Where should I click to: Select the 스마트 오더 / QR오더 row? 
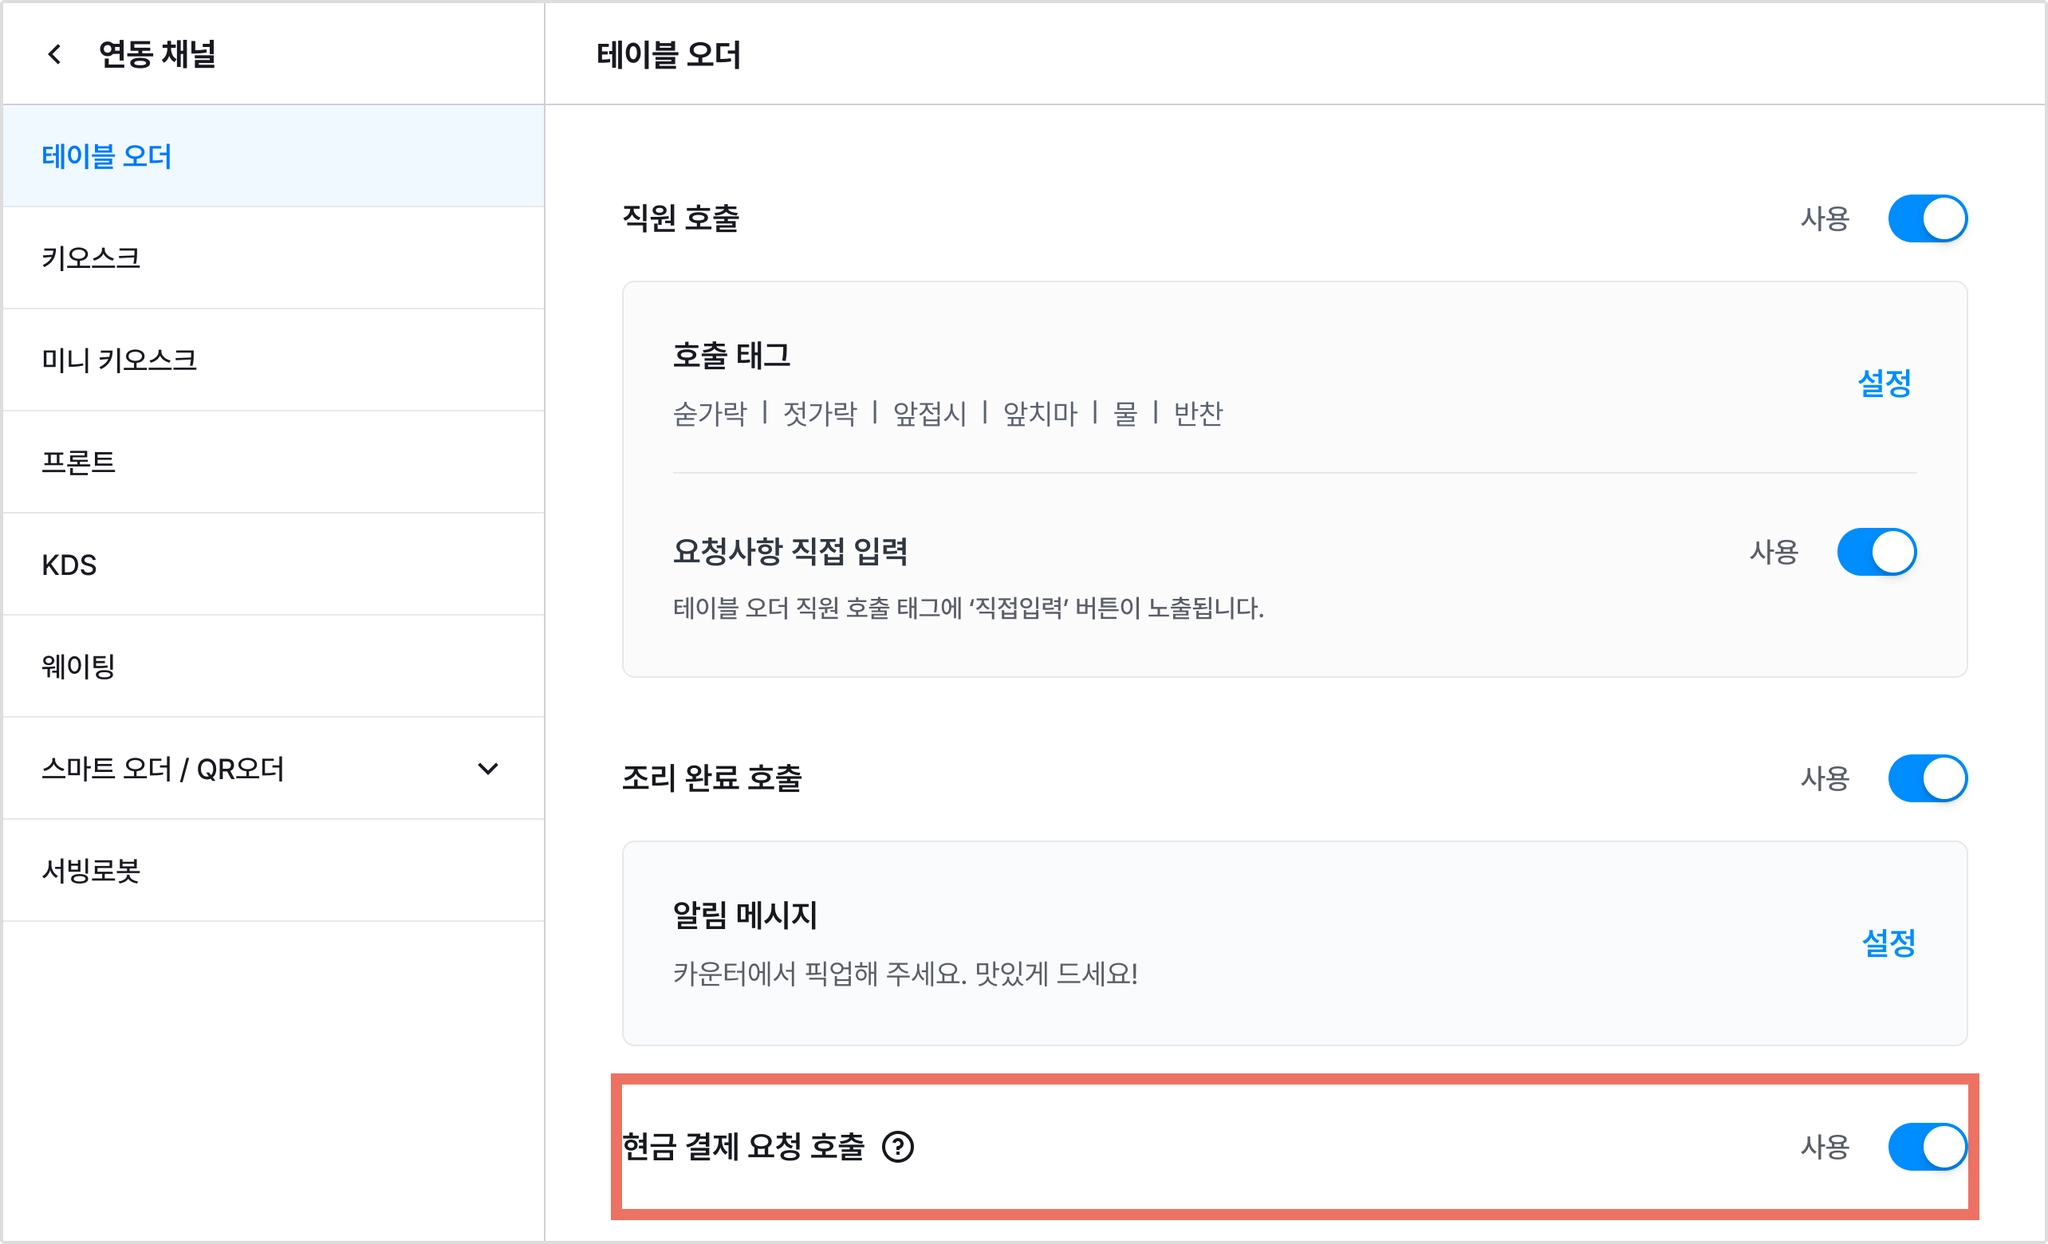pyautogui.click(x=273, y=768)
